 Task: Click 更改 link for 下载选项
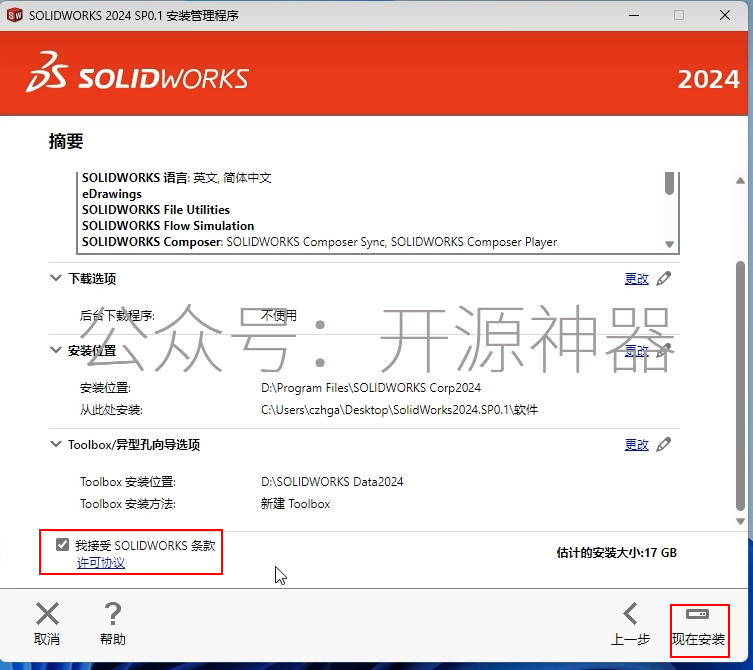coord(636,279)
